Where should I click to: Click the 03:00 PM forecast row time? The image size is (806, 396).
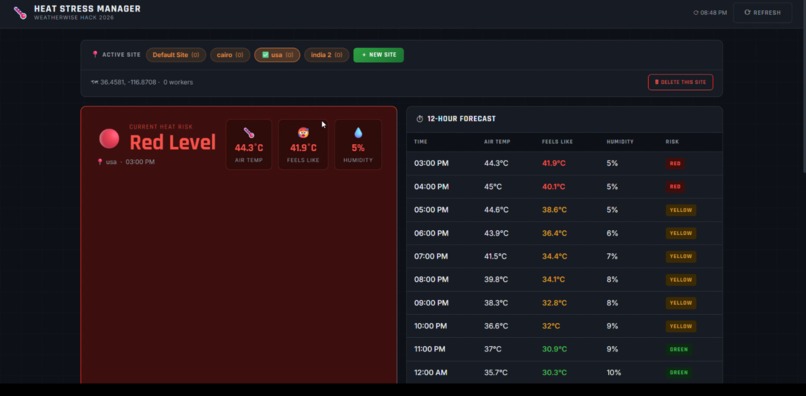click(x=431, y=164)
